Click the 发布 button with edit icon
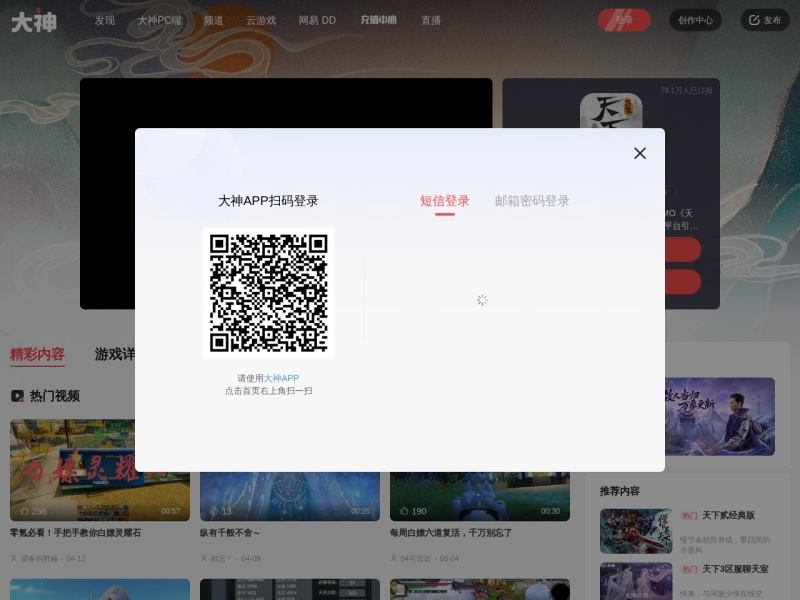 765,20
